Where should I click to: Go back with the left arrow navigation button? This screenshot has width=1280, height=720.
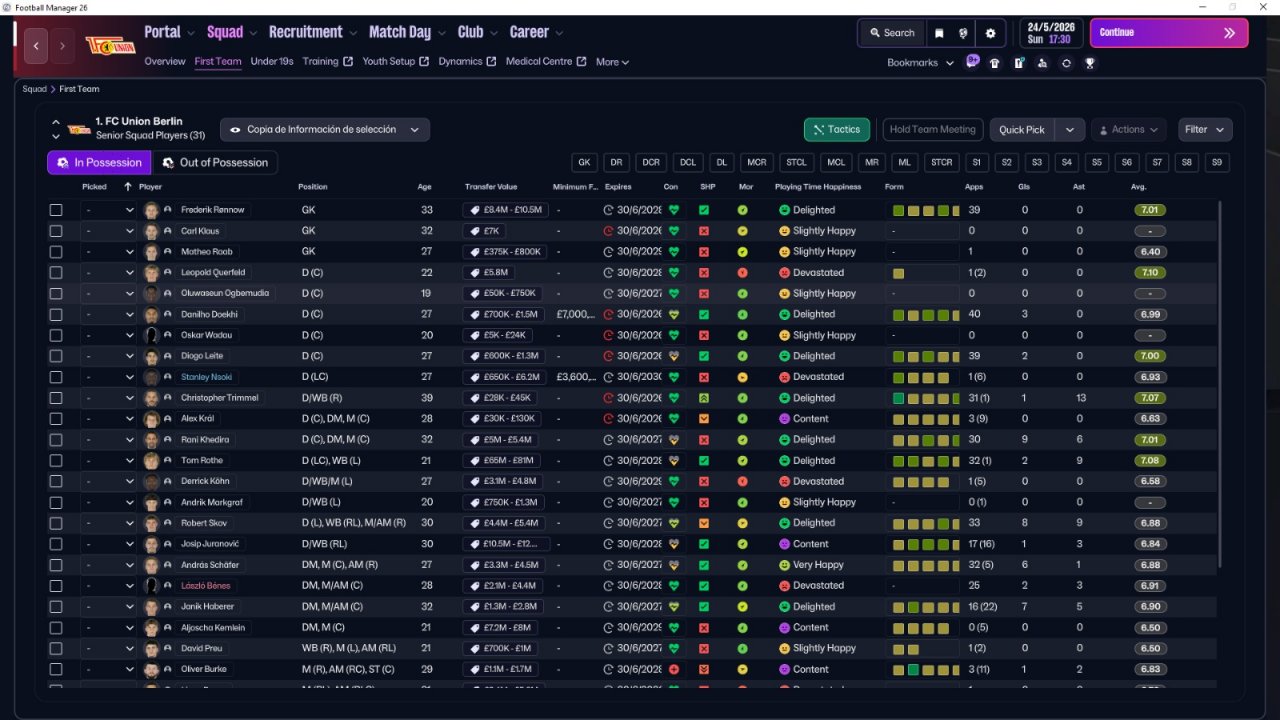click(x=36, y=46)
